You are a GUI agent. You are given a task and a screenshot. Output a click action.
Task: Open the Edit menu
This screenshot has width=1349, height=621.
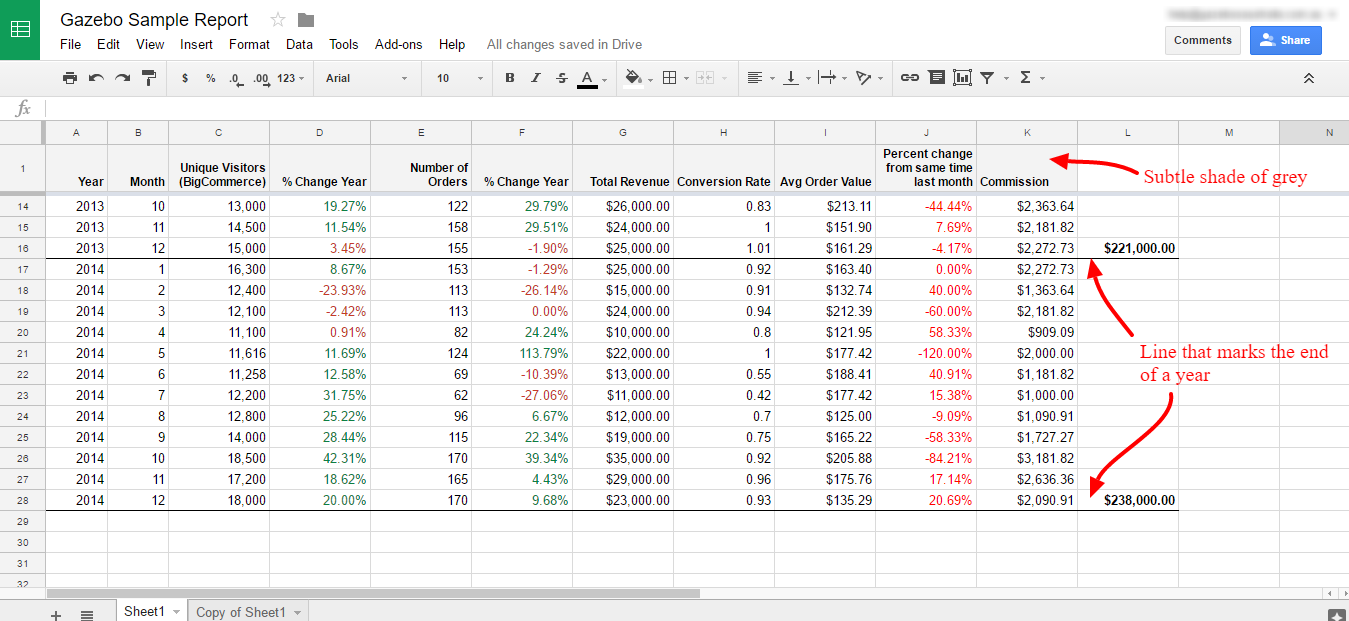108,44
